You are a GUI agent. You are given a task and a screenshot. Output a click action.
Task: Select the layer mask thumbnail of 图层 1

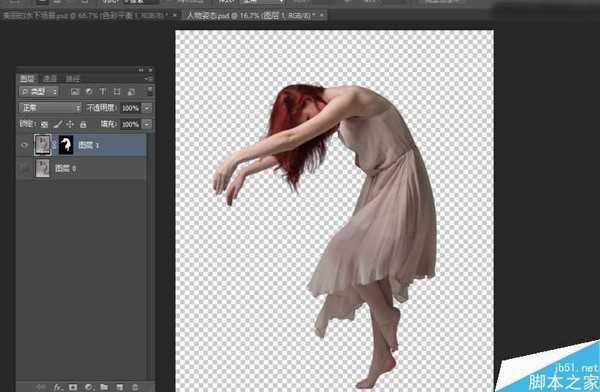[x=66, y=145]
